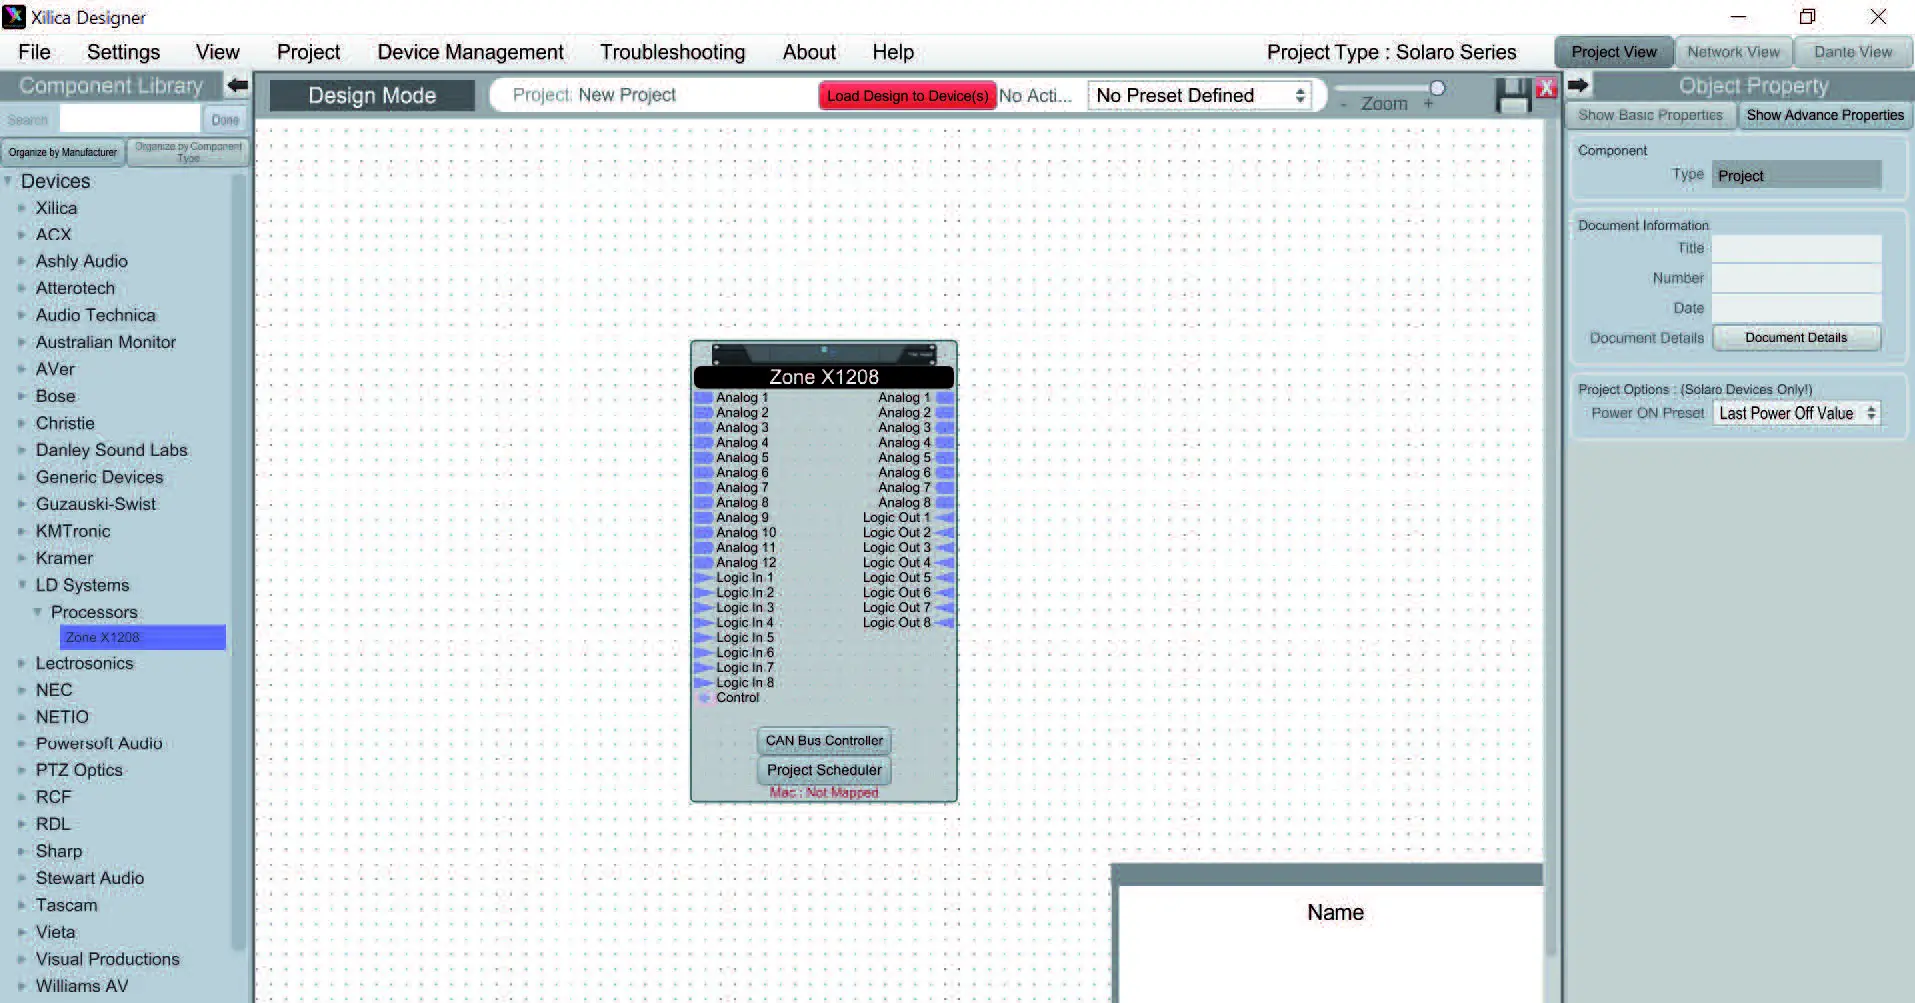Switch to Organize by Manufacturer

[63, 152]
